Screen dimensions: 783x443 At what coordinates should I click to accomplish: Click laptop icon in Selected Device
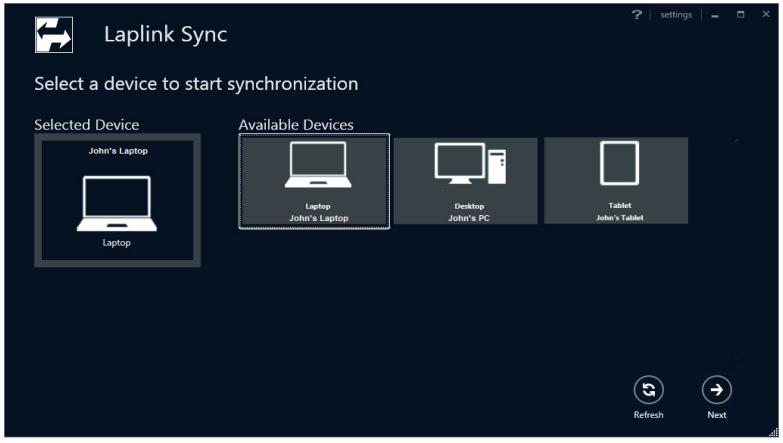pos(117,203)
